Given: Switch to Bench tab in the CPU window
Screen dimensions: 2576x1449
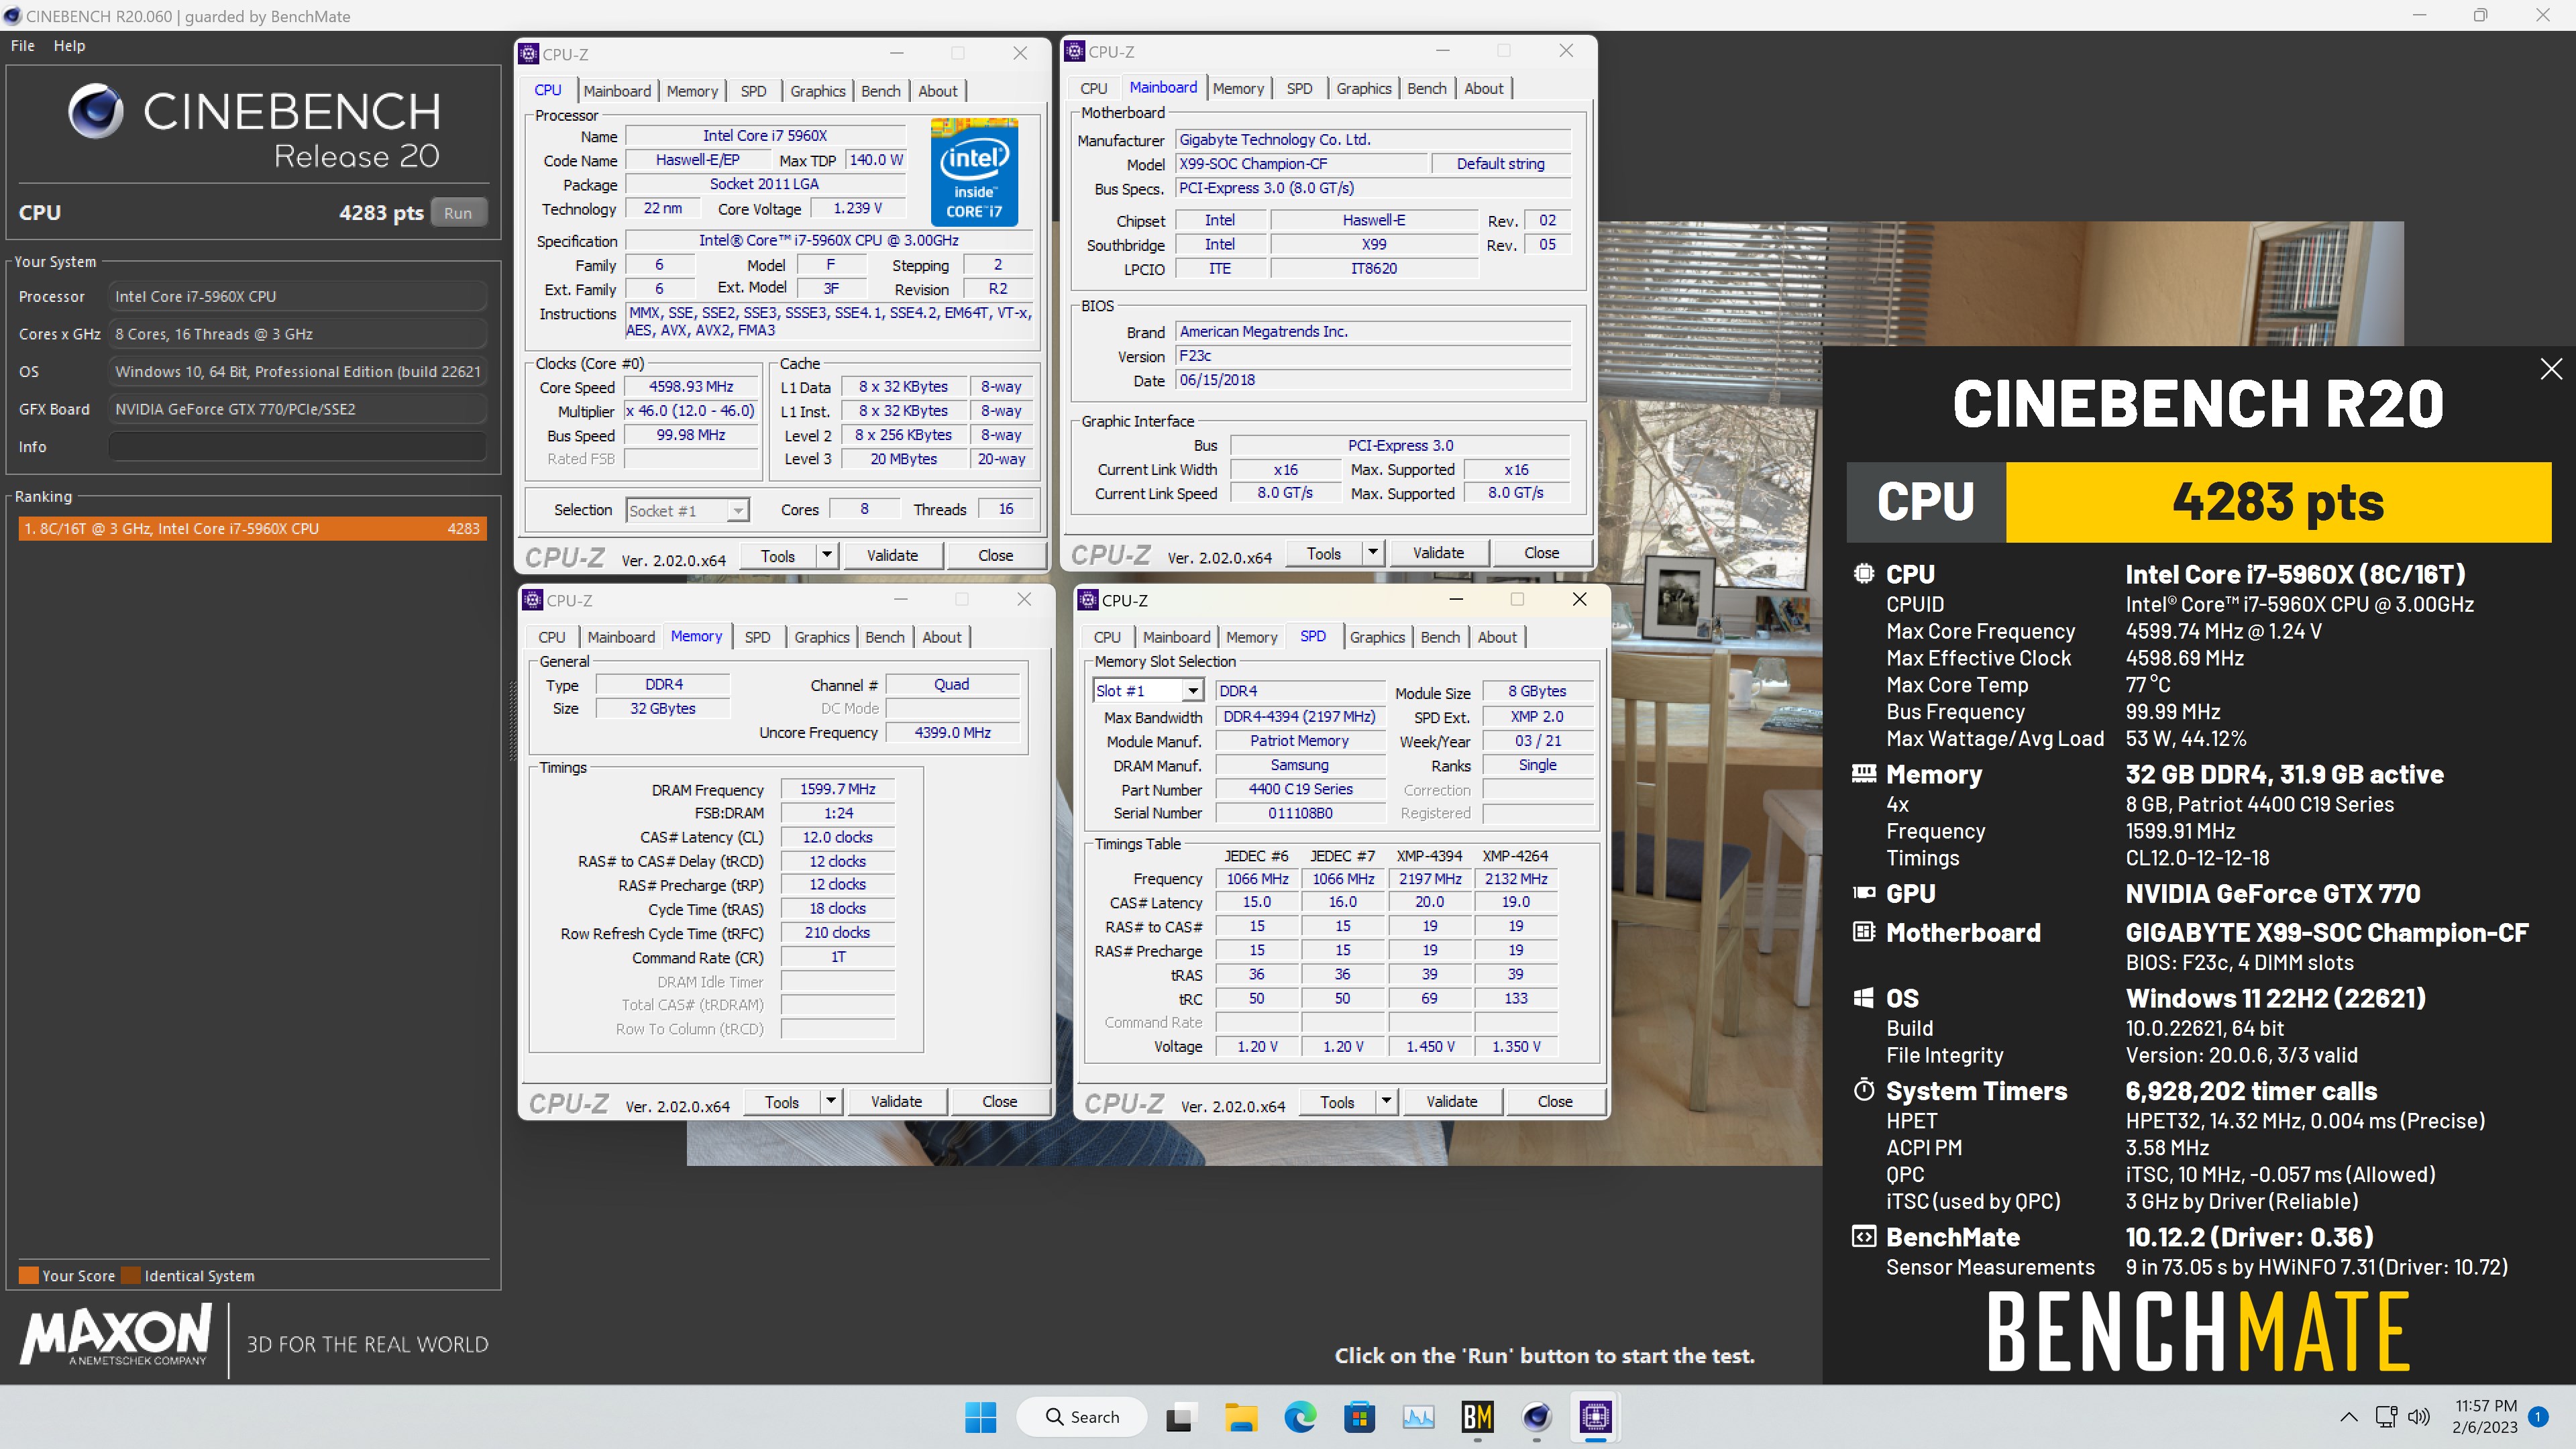Looking at the screenshot, I should 880,91.
